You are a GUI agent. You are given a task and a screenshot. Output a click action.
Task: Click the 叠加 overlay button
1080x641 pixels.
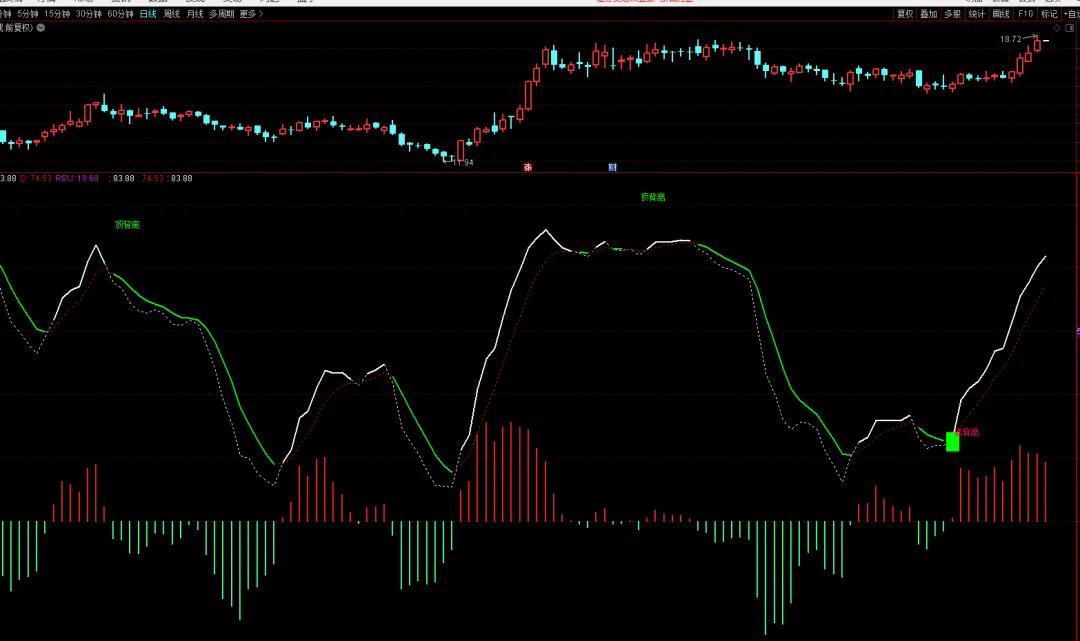[929, 14]
